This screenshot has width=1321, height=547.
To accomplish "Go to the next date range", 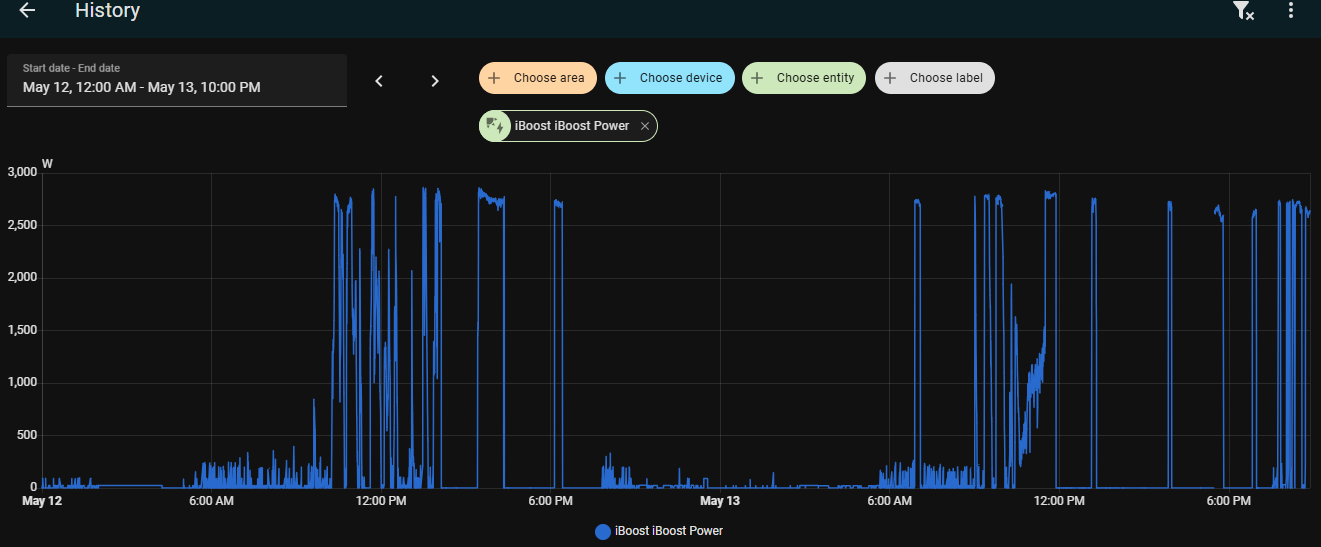I will click(x=435, y=81).
